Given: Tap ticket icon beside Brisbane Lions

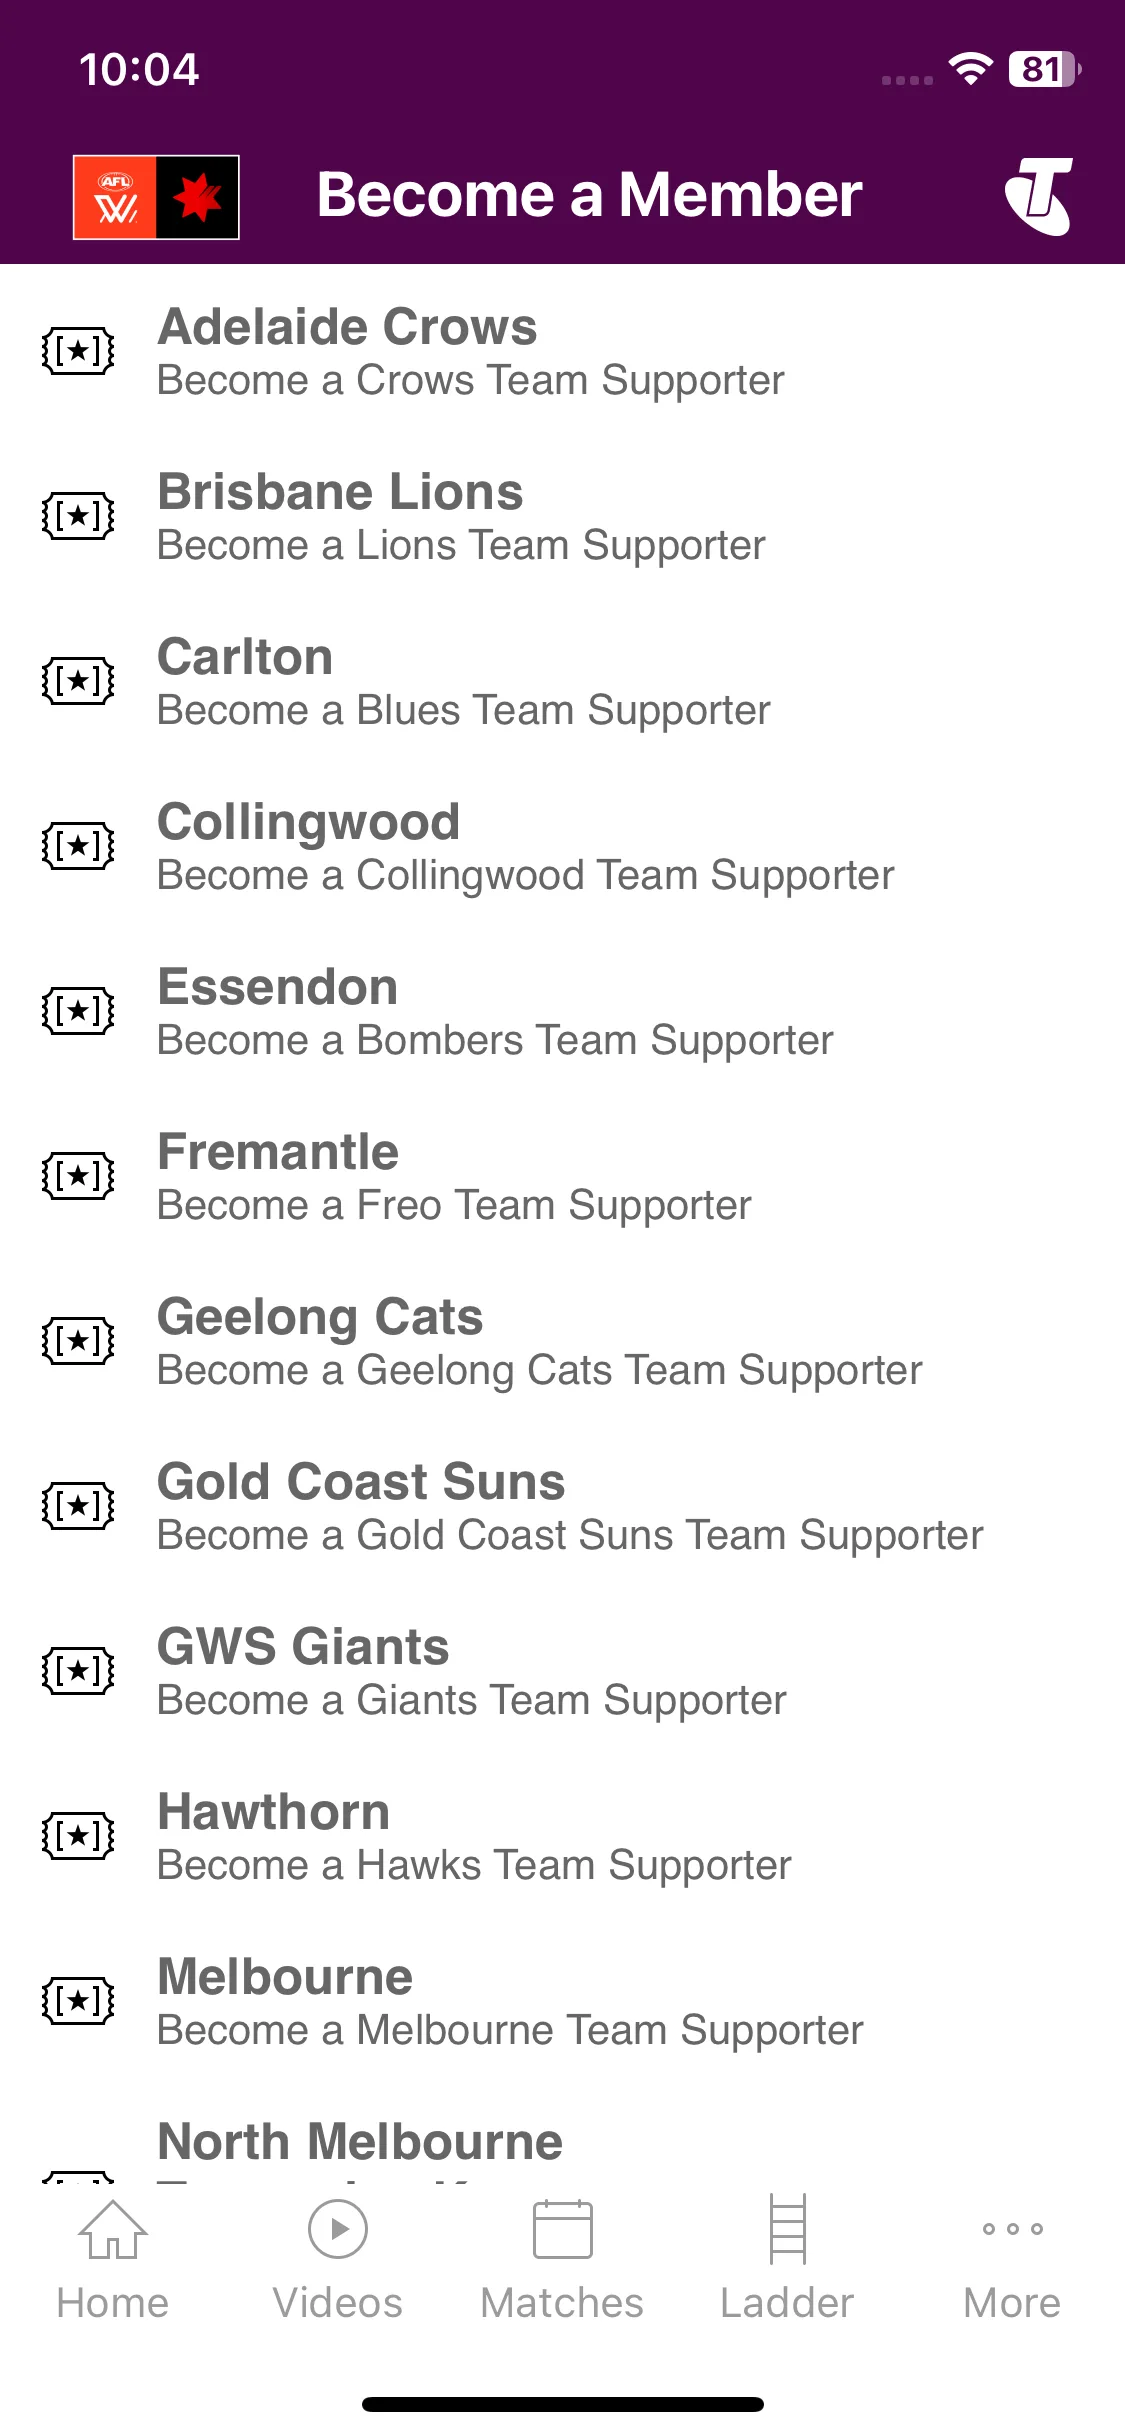Looking at the screenshot, I should click(x=78, y=516).
